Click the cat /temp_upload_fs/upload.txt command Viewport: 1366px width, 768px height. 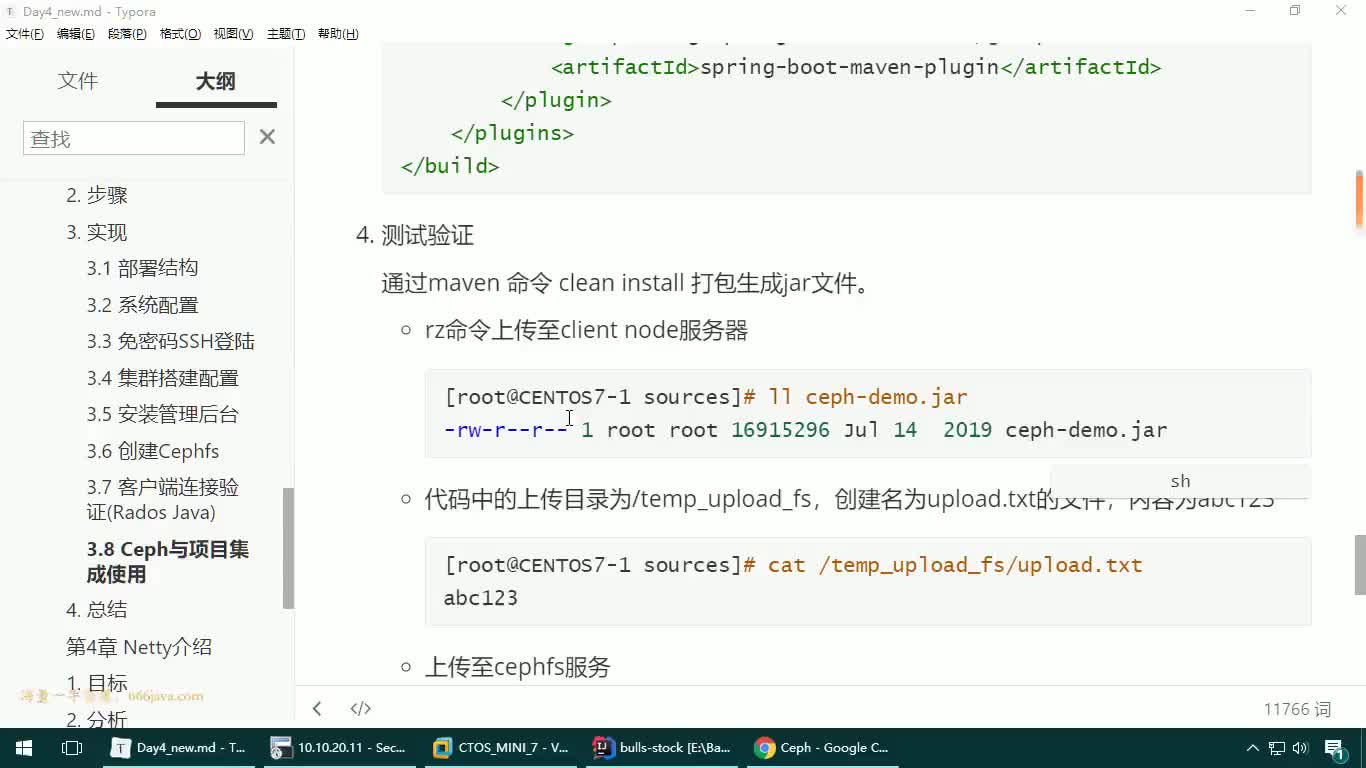point(793,565)
